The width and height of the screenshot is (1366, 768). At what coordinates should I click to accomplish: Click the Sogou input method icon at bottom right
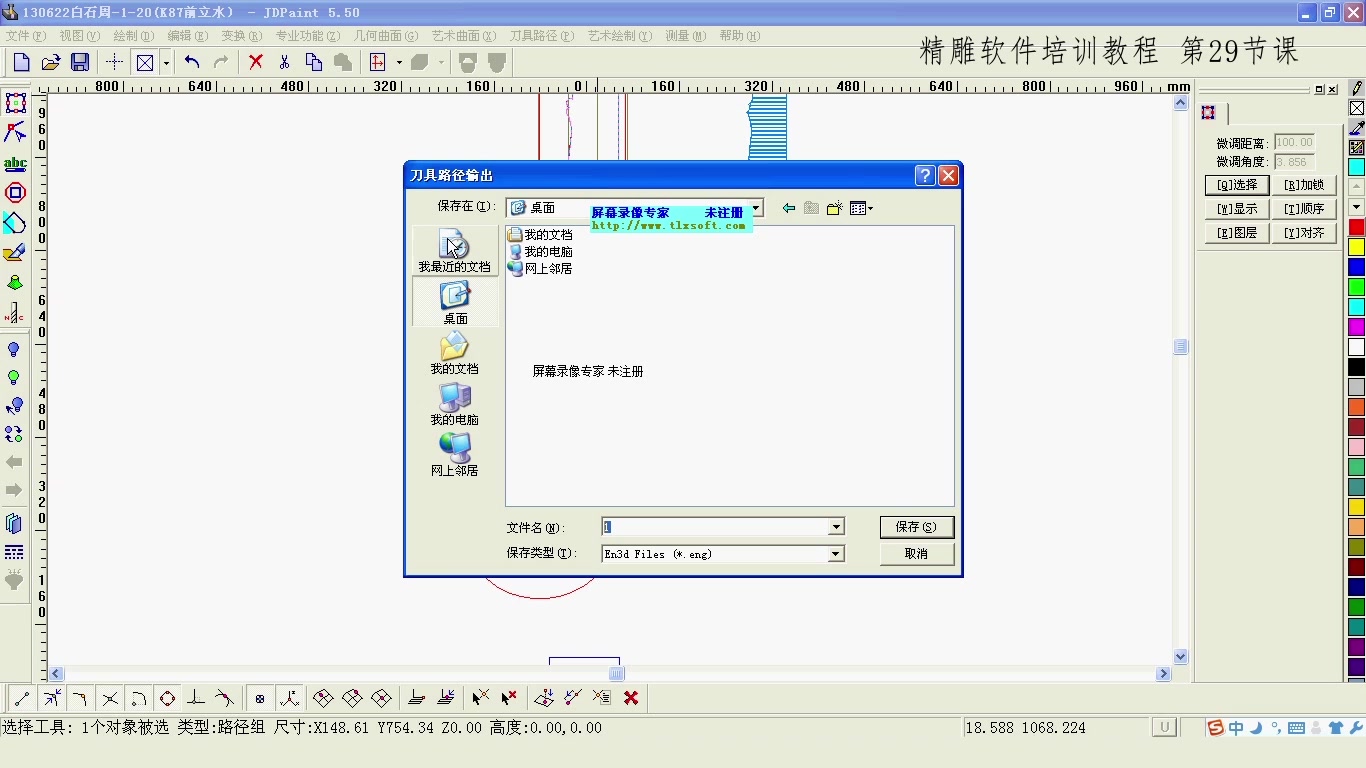pos(1214,728)
